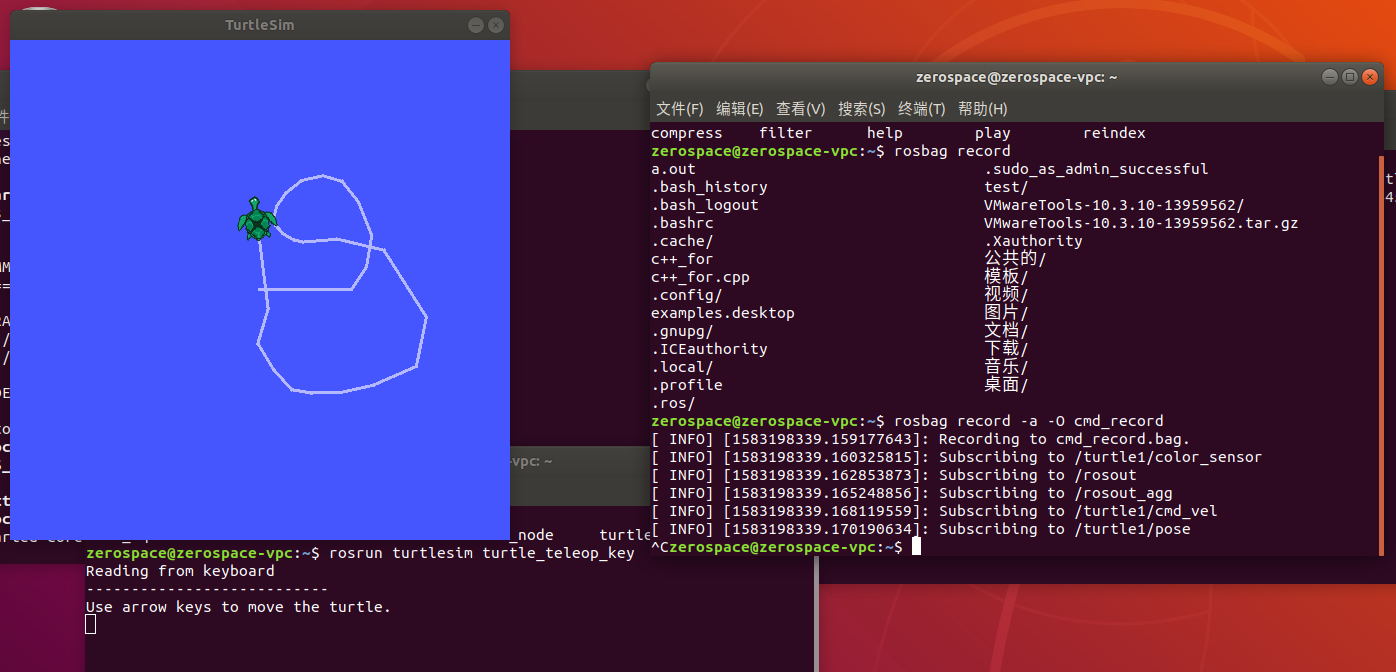Click the '.local/' entry

682,367
